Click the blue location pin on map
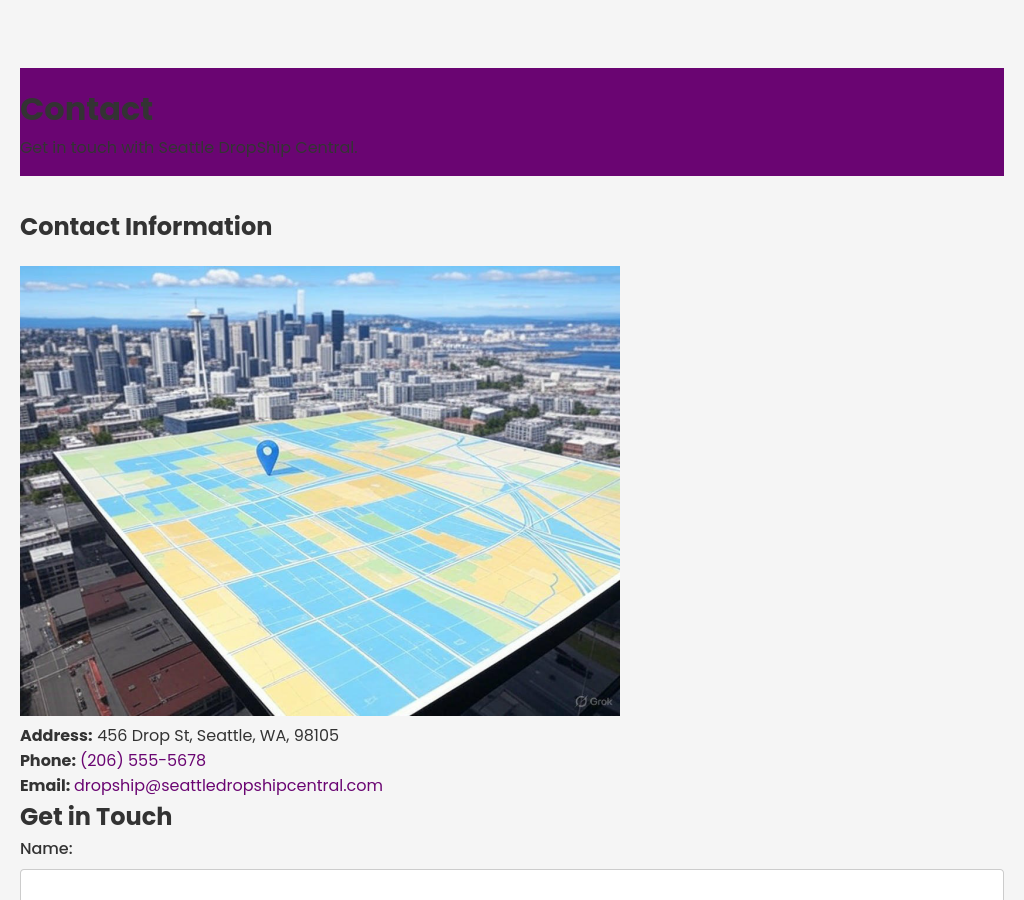Viewport: 1024px width, 900px height. (x=267, y=455)
